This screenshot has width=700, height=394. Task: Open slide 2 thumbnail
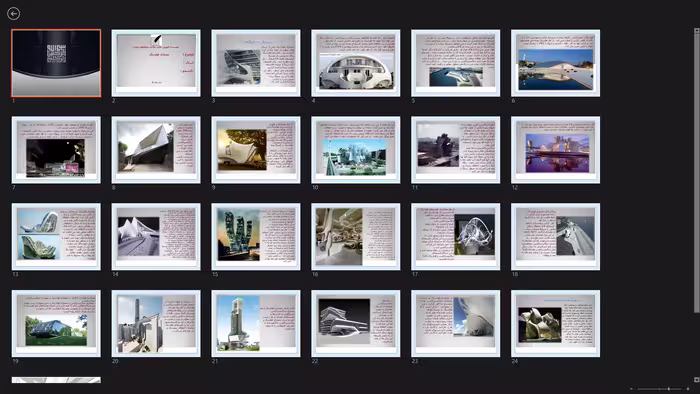(x=156, y=63)
